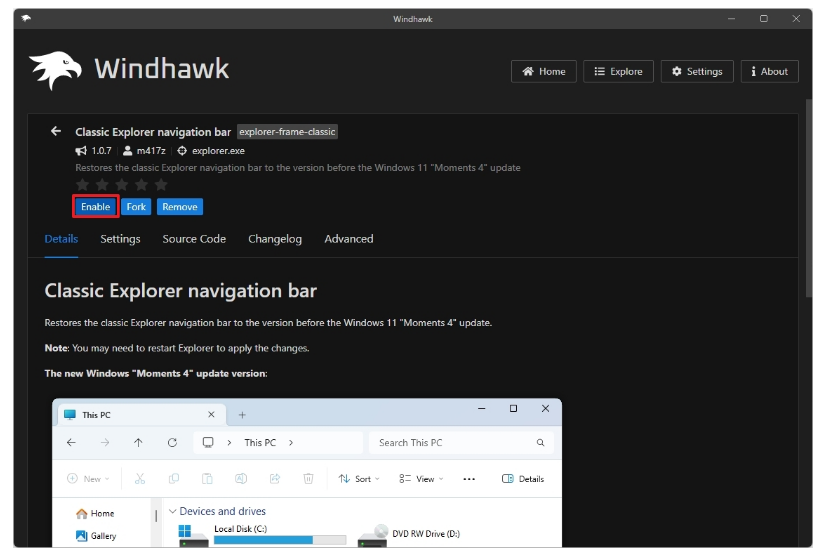Enable the Classic Explorer navigation bar mod
Screen dimensions: 826x557
point(95,207)
